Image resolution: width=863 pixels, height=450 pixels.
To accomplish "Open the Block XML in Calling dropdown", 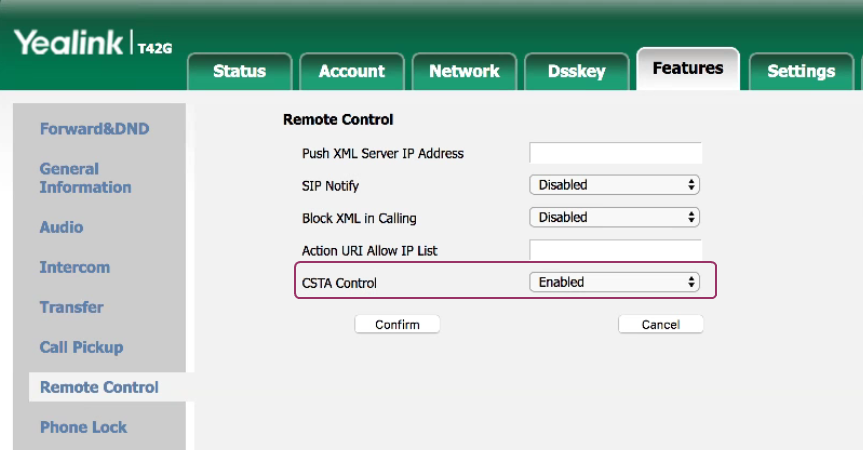I will tap(614, 217).
